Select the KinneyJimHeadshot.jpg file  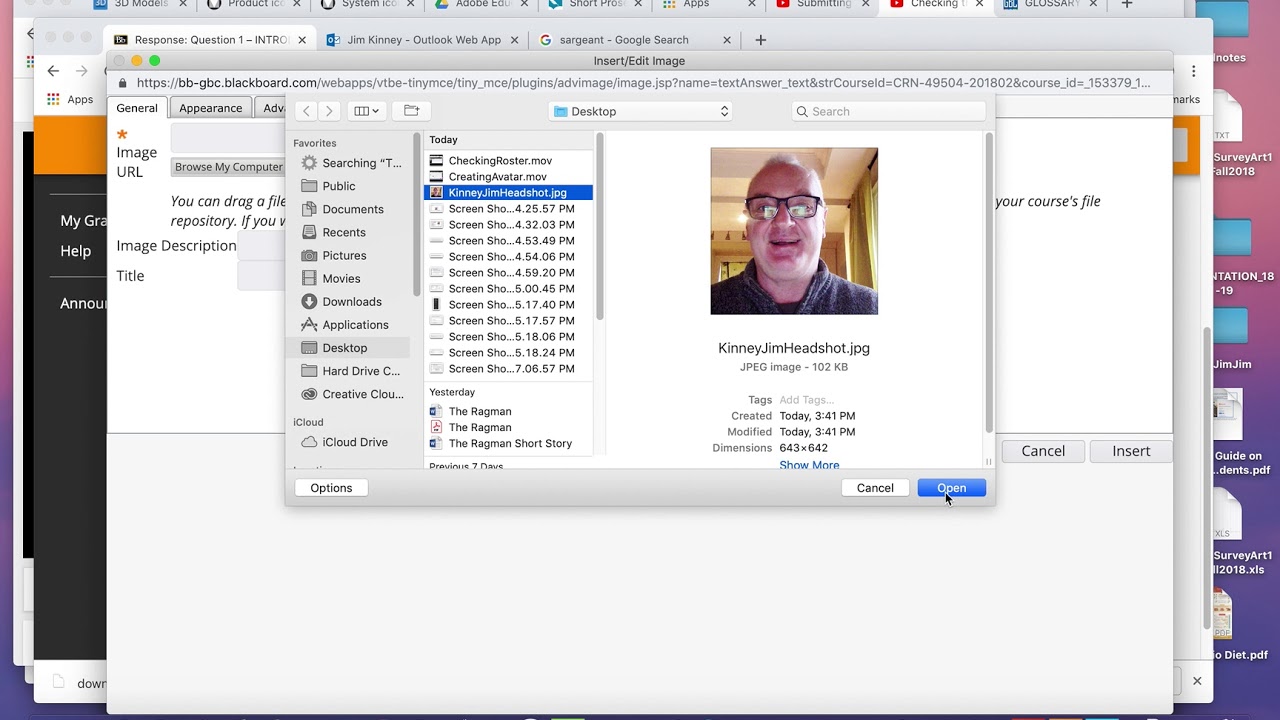[x=508, y=192]
